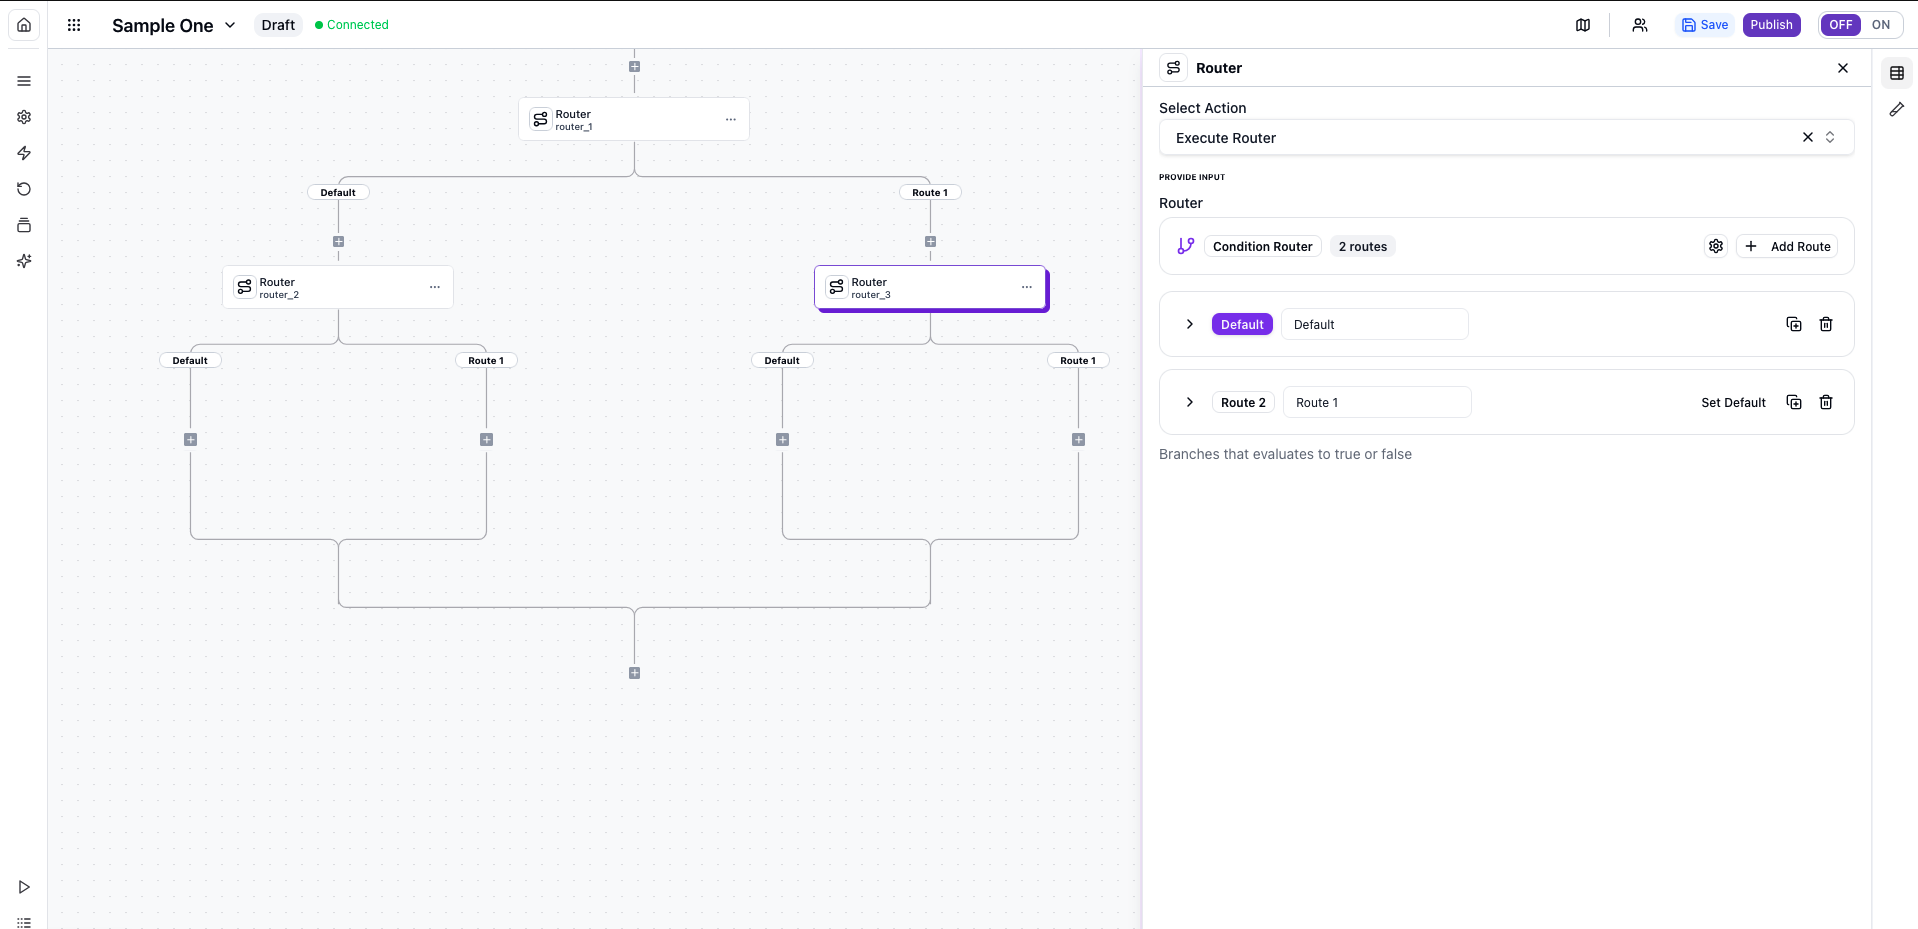Click the map overview icon in top toolbar
The width and height of the screenshot is (1918, 929).
click(x=1583, y=25)
